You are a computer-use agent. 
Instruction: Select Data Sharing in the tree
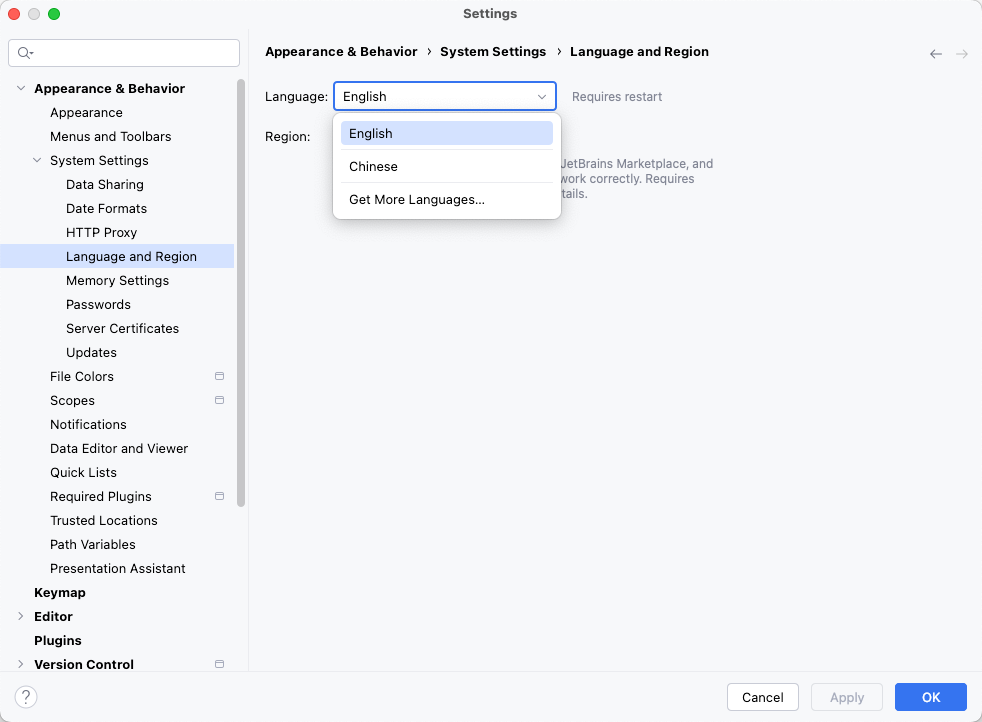coord(105,185)
